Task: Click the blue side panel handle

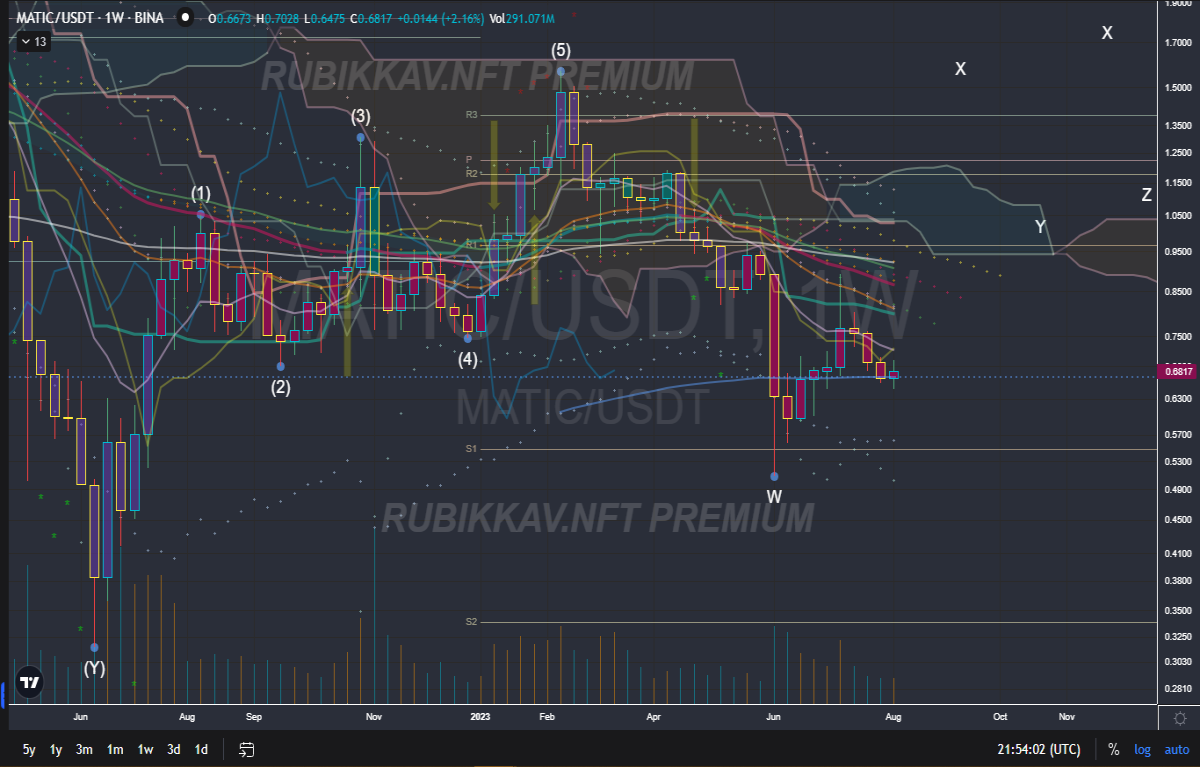Action: pos(3,690)
